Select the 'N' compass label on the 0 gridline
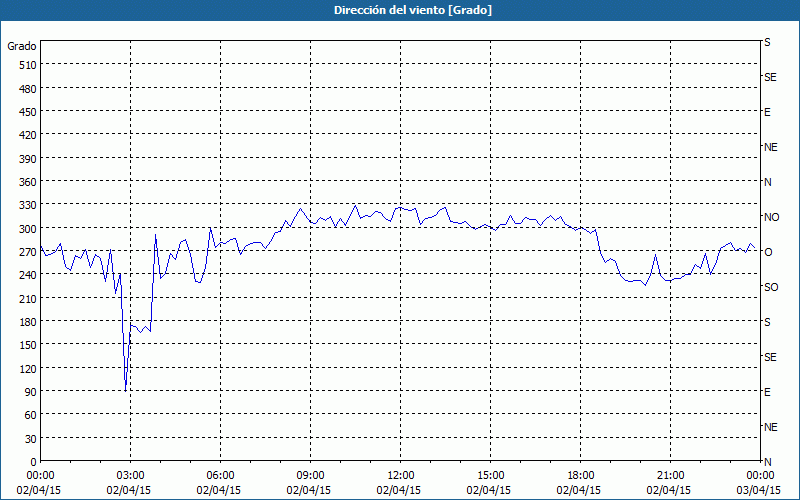The width and height of the screenshot is (800, 500). [767, 462]
